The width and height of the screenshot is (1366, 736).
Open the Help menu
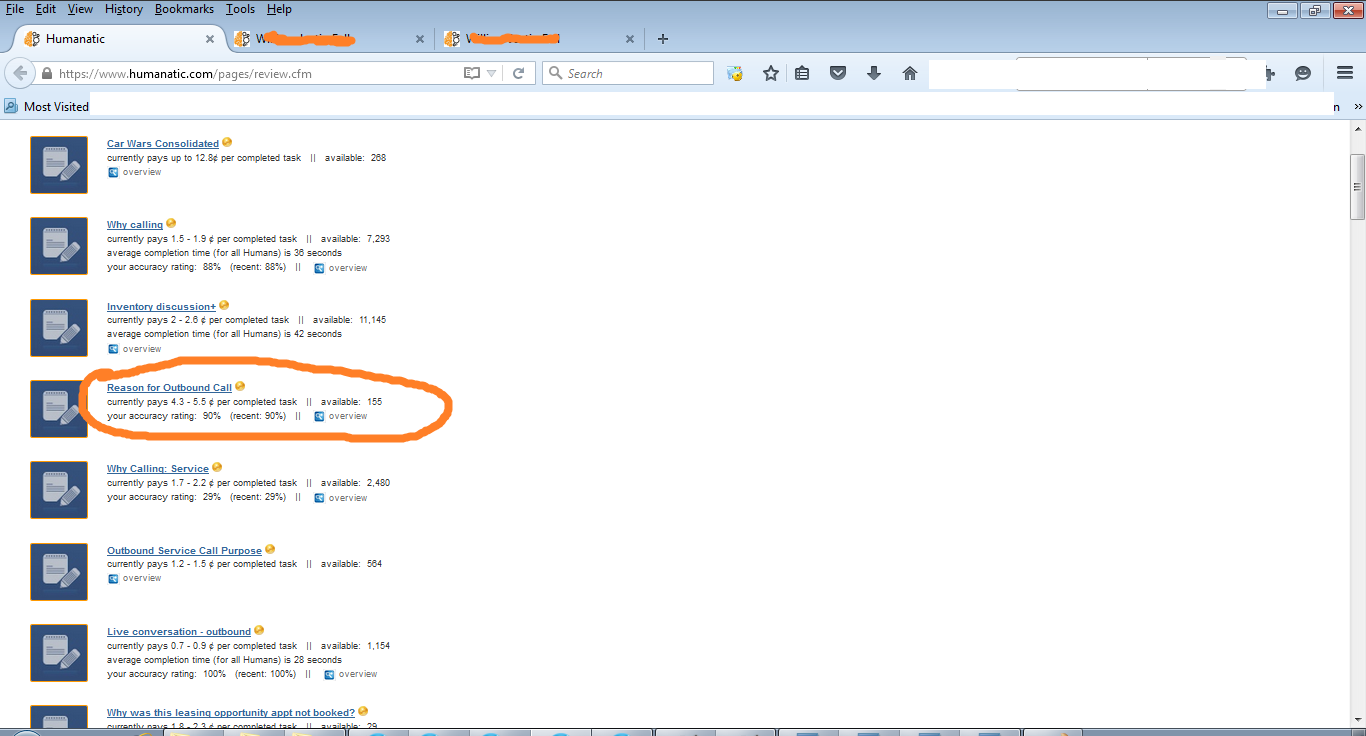click(x=279, y=9)
